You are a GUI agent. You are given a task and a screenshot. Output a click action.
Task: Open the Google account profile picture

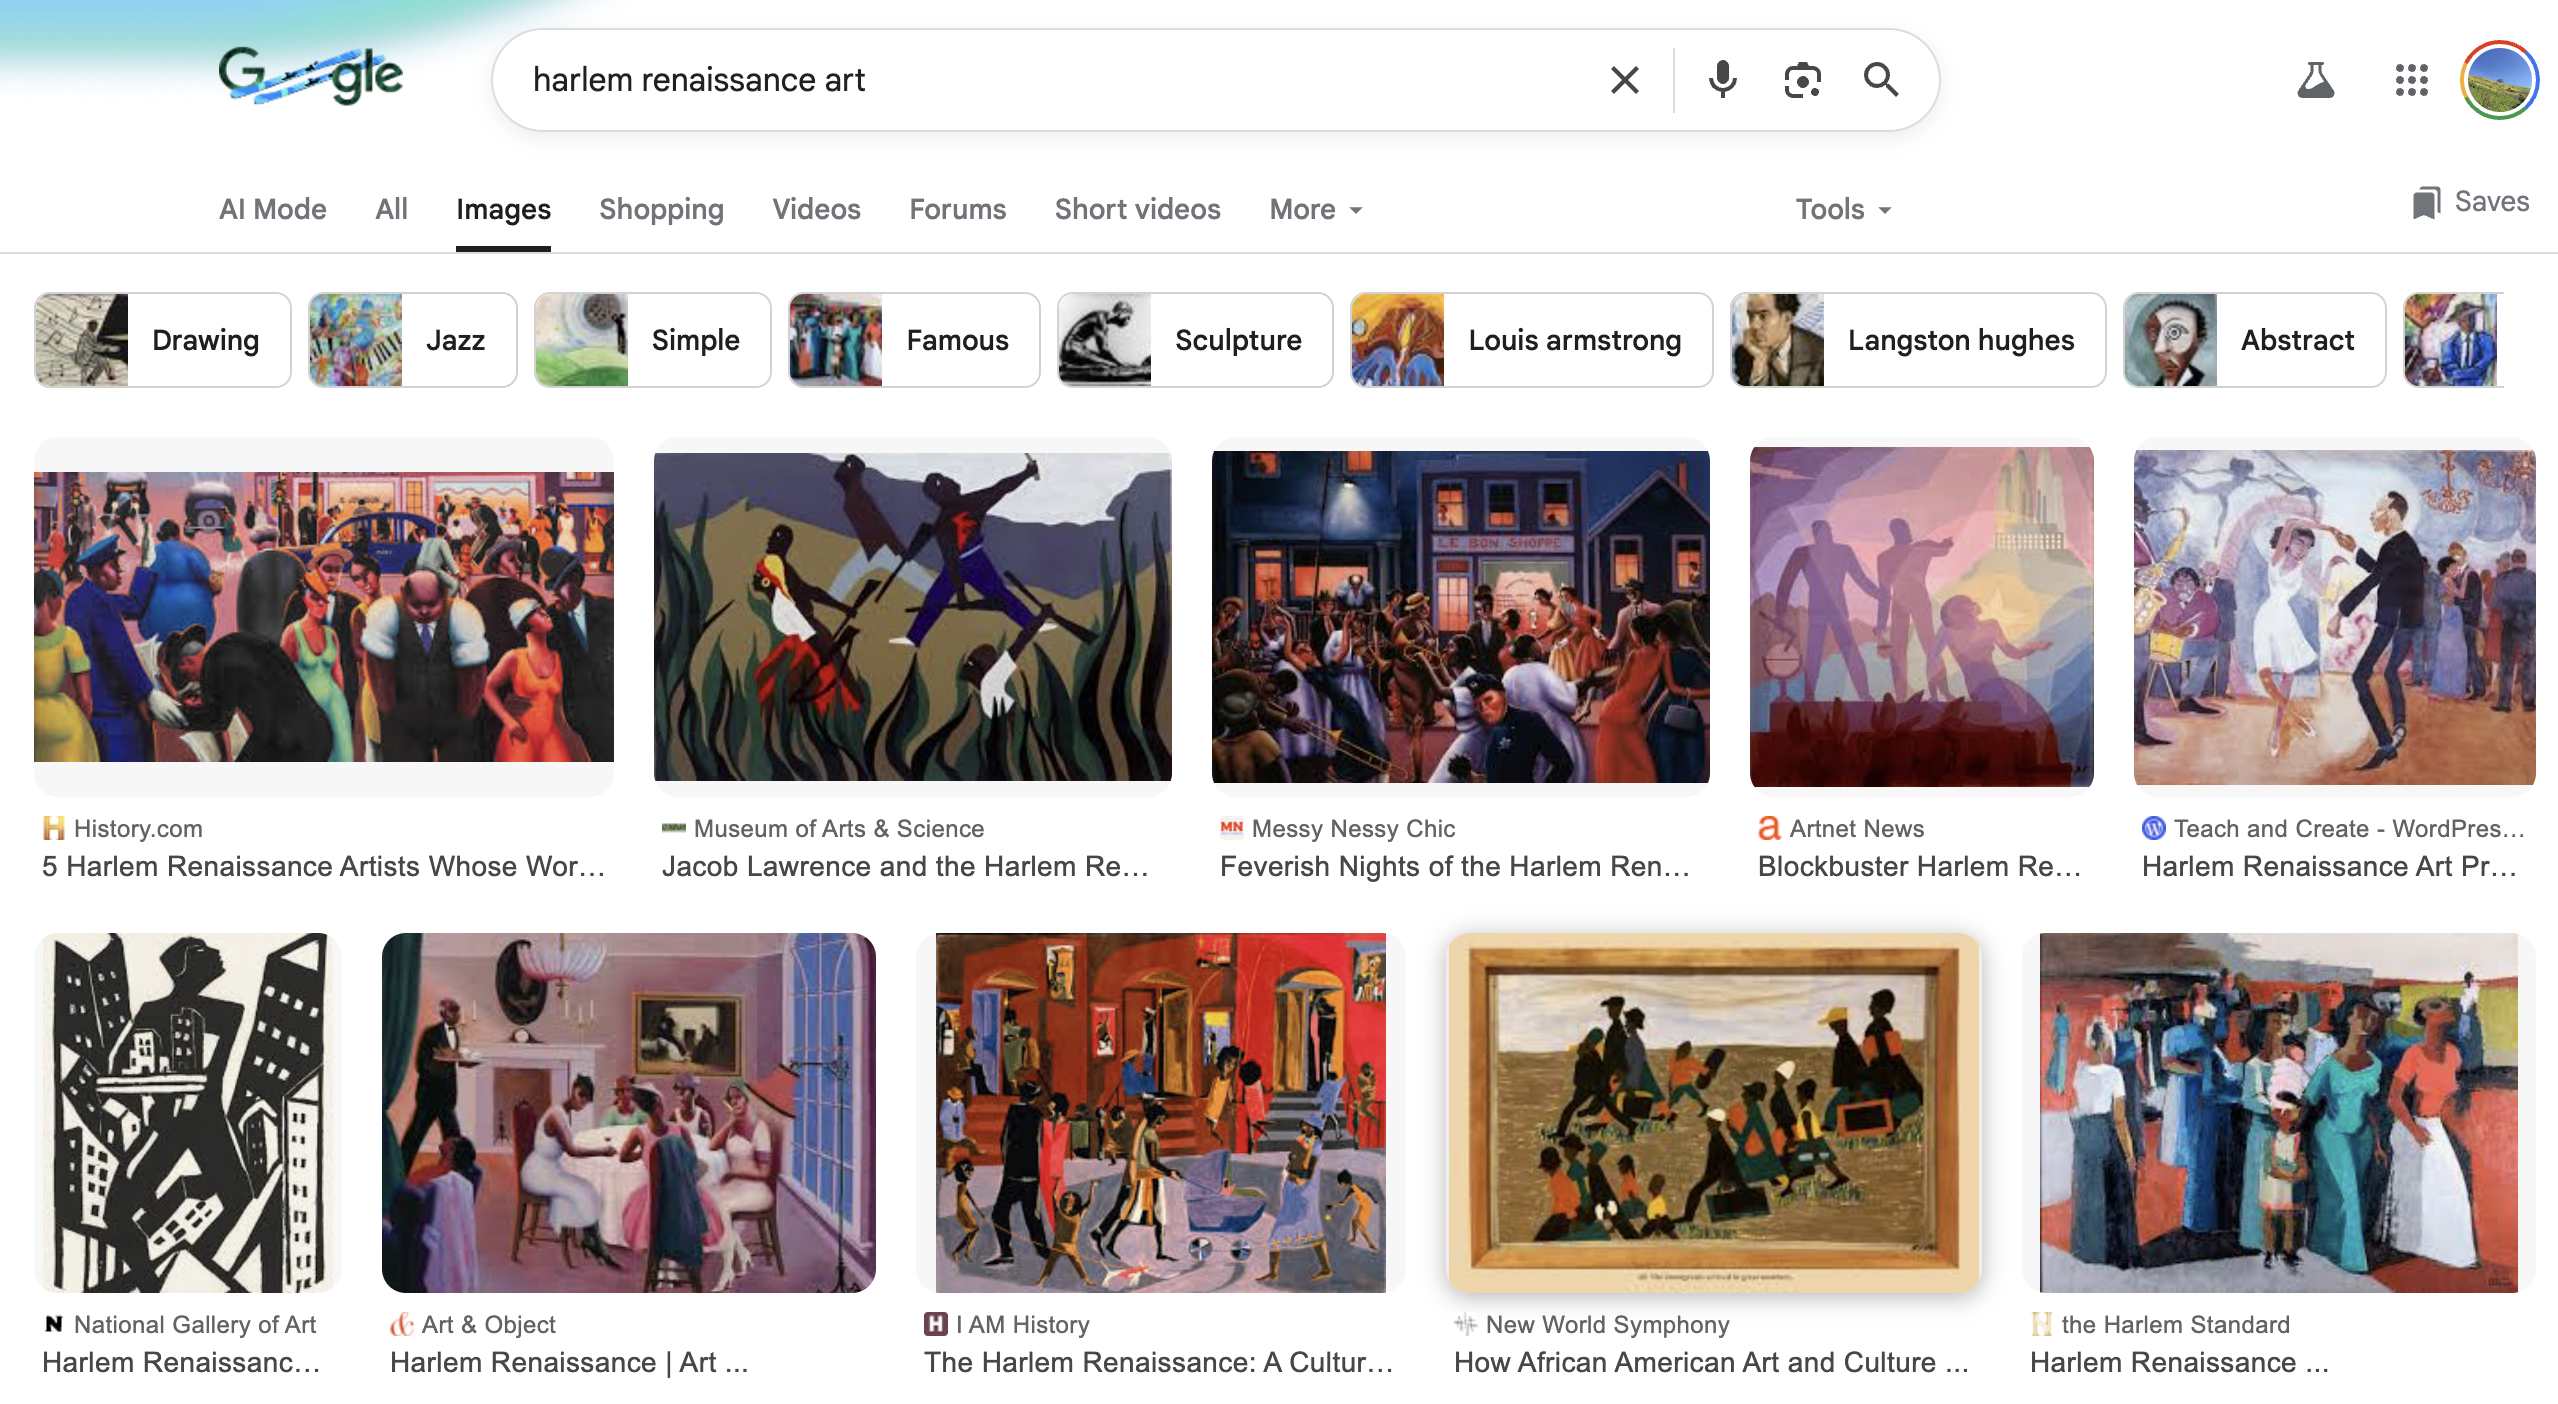pos(2498,80)
